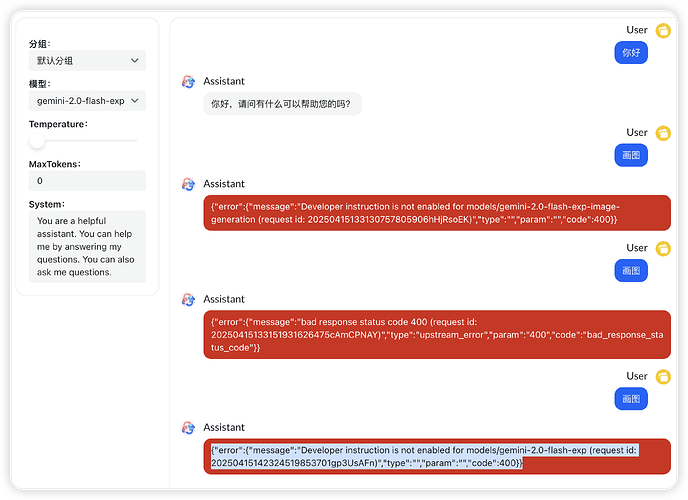Click the Temperature label
The image size is (688, 500).
(58, 124)
